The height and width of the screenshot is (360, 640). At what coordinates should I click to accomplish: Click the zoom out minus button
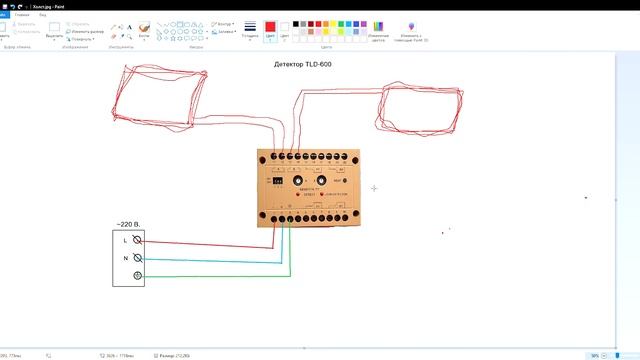pos(604,356)
